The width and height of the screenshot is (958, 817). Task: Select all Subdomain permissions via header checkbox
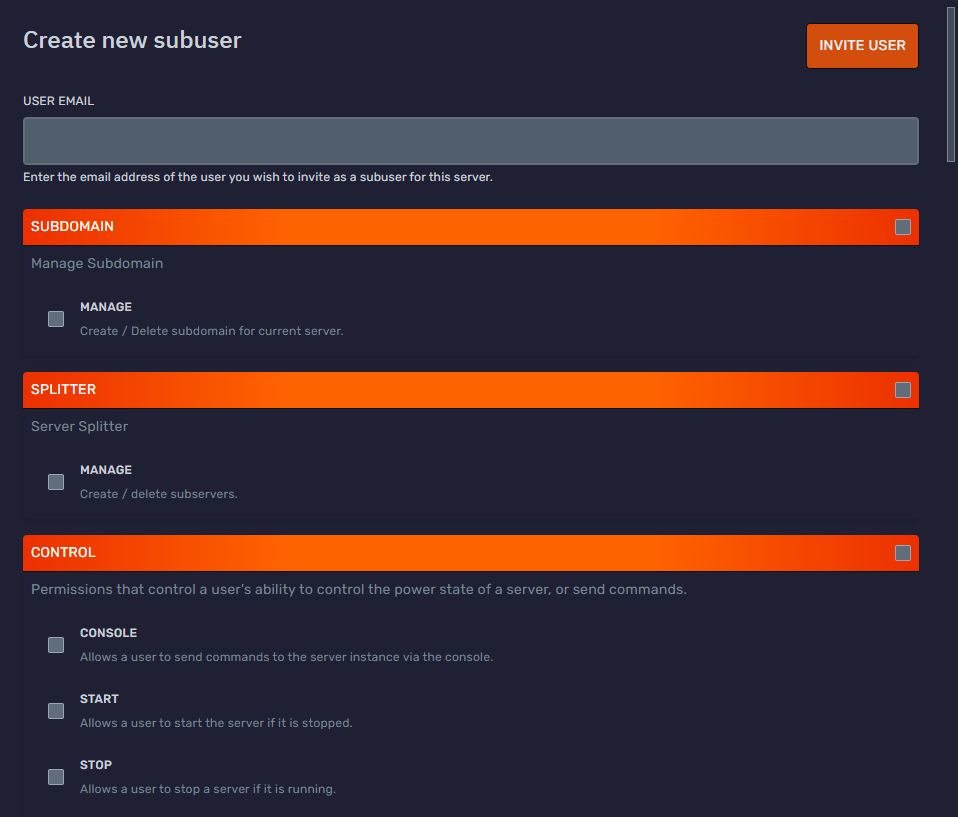coord(903,227)
